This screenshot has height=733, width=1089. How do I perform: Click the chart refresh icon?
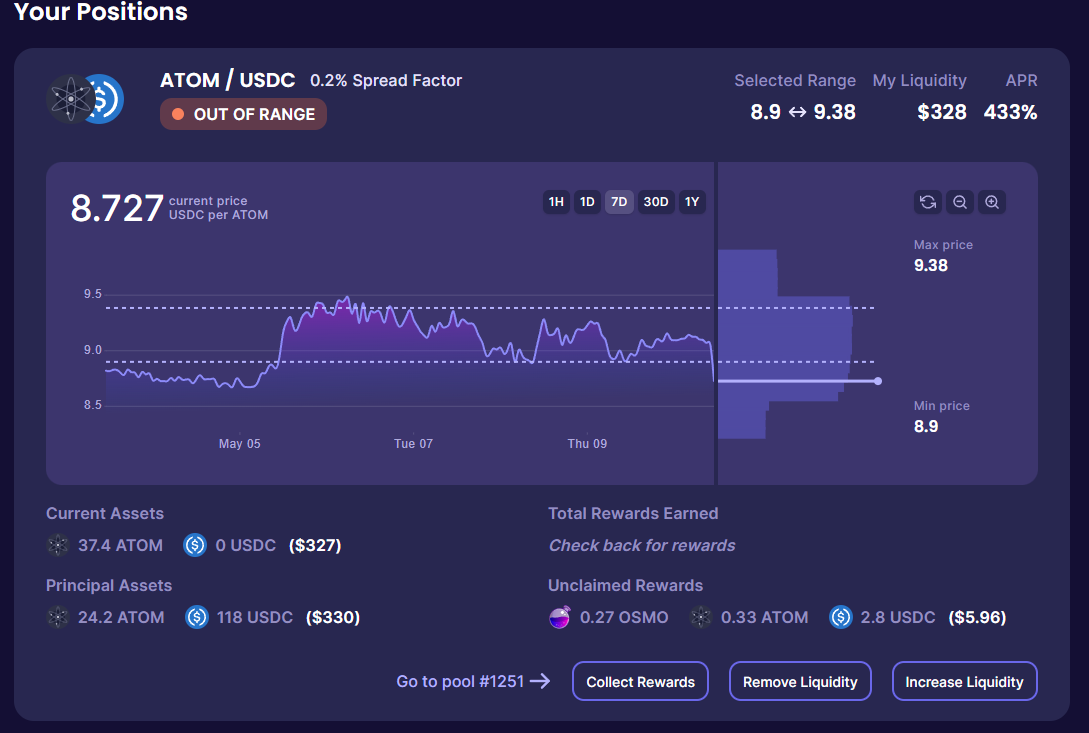click(x=927, y=202)
